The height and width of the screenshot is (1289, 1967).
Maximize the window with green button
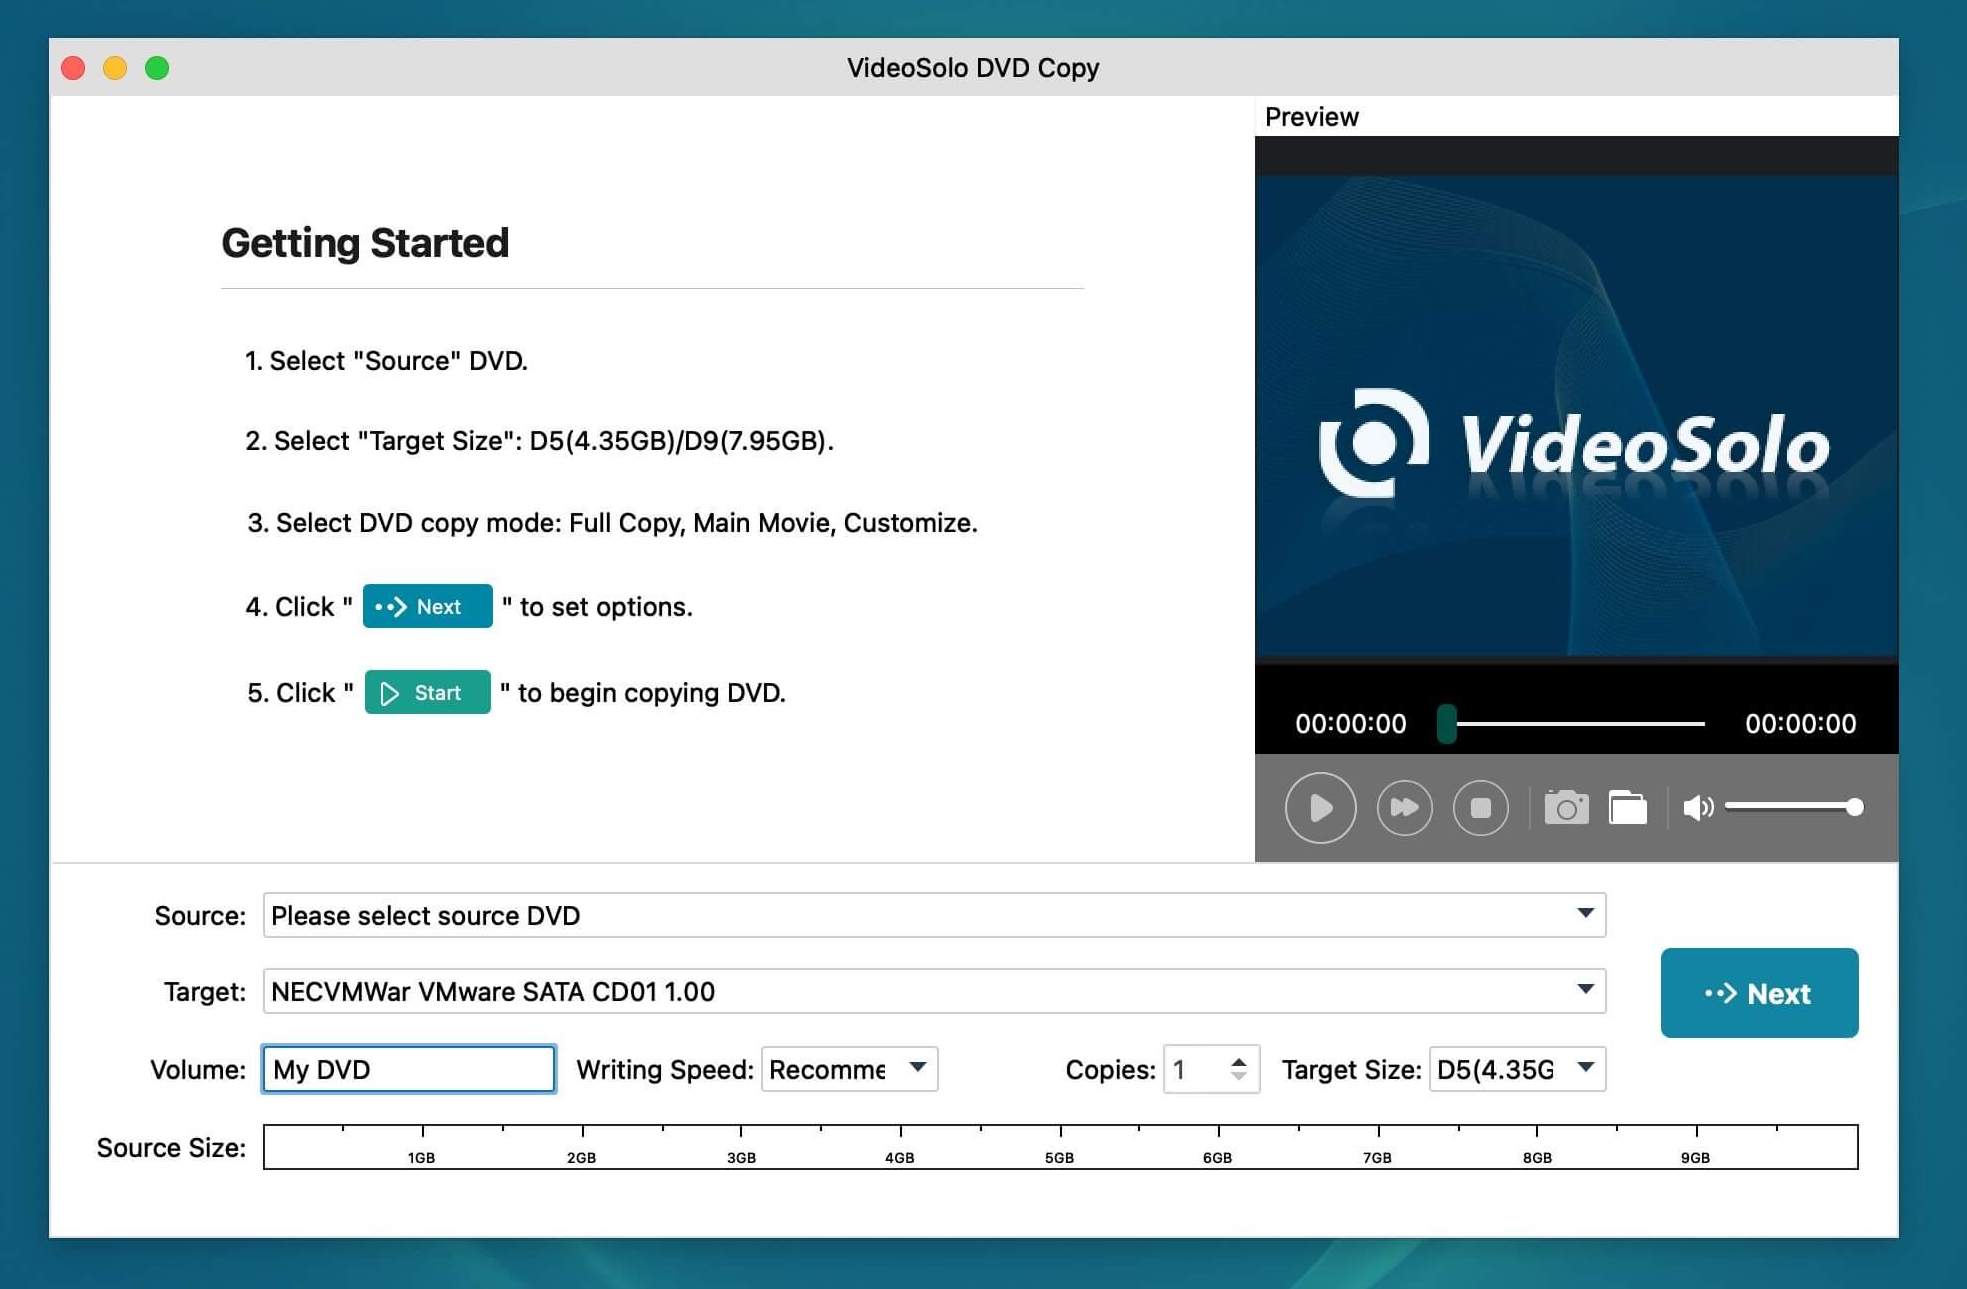[x=157, y=68]
